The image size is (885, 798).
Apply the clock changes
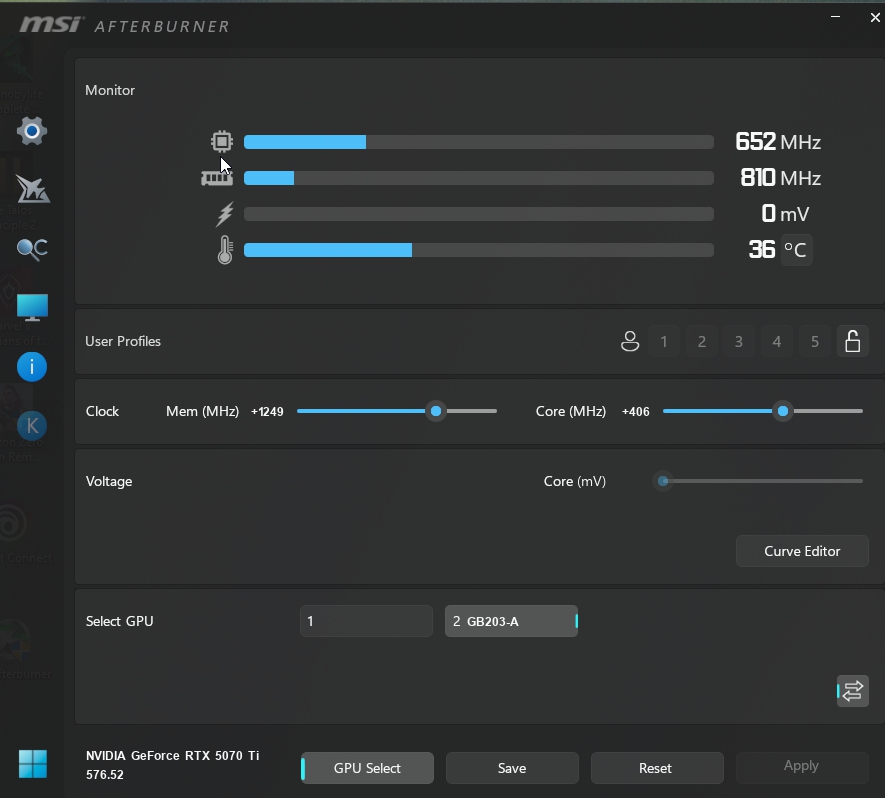[802, 766]
